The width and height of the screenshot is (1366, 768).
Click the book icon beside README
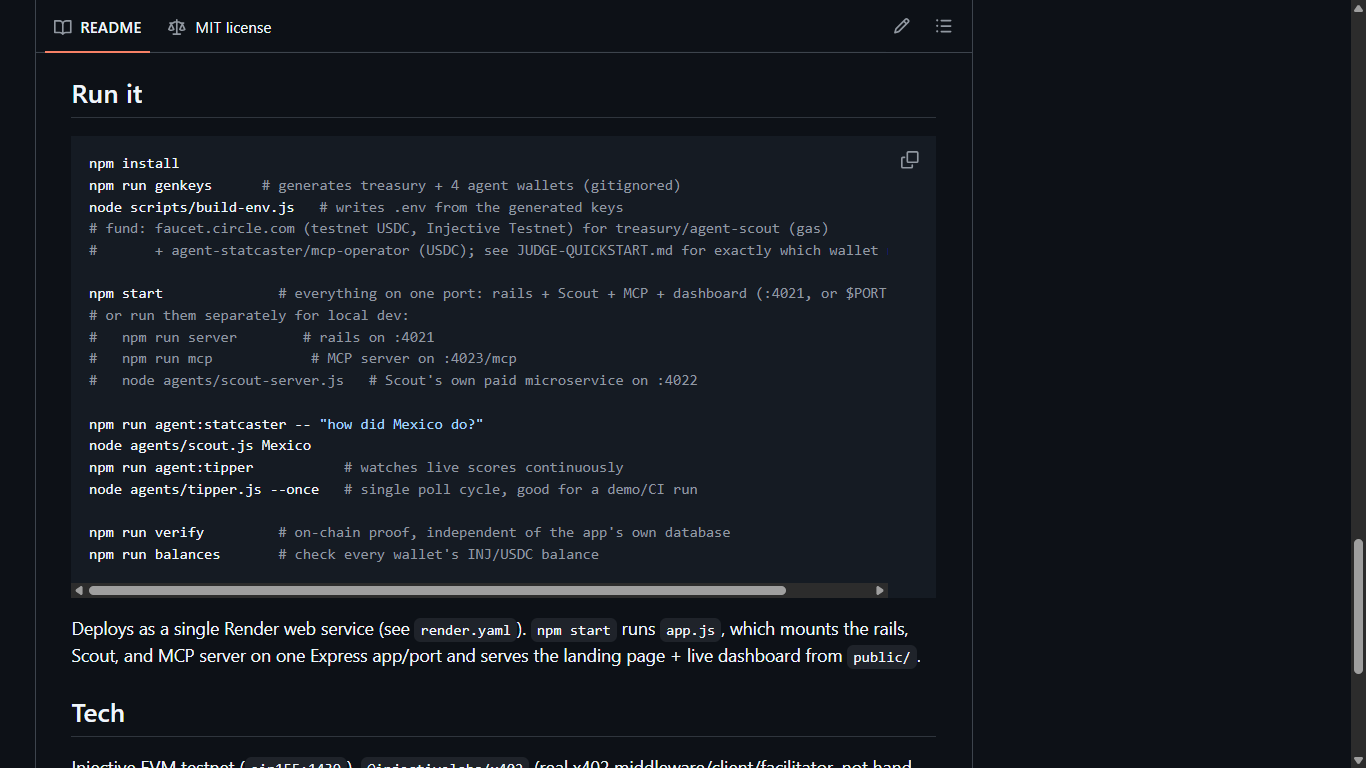[x=63, y=28]
